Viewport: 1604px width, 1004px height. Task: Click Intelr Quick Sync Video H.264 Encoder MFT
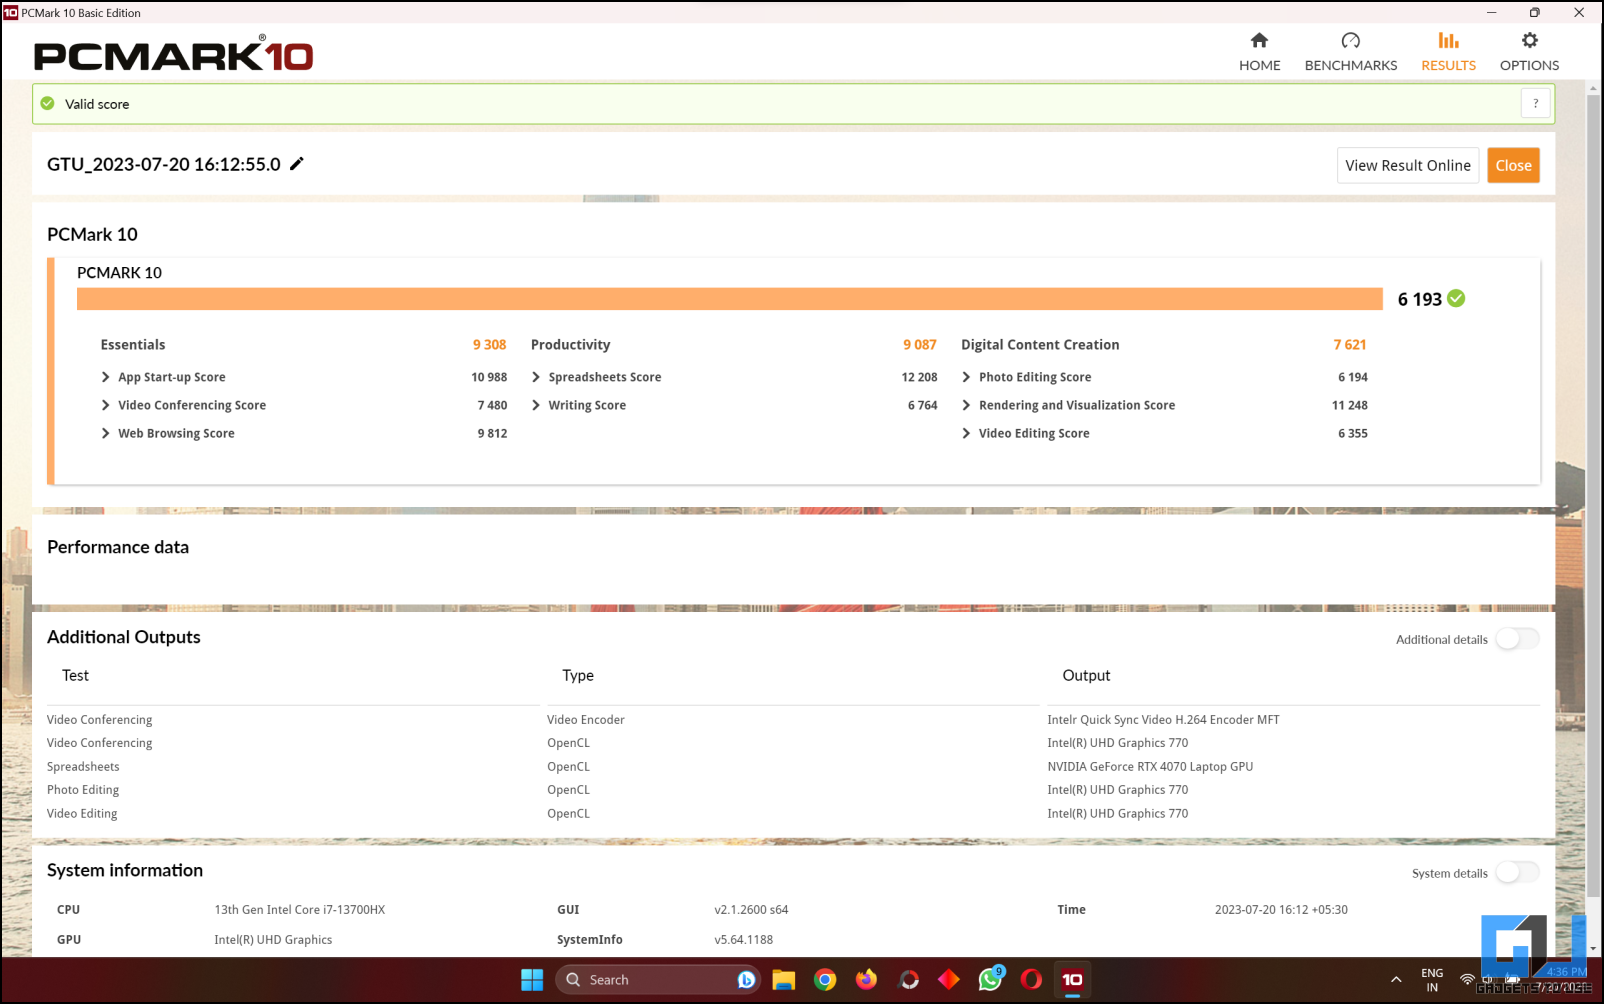pyautogui.click(x=1163, y=719)
